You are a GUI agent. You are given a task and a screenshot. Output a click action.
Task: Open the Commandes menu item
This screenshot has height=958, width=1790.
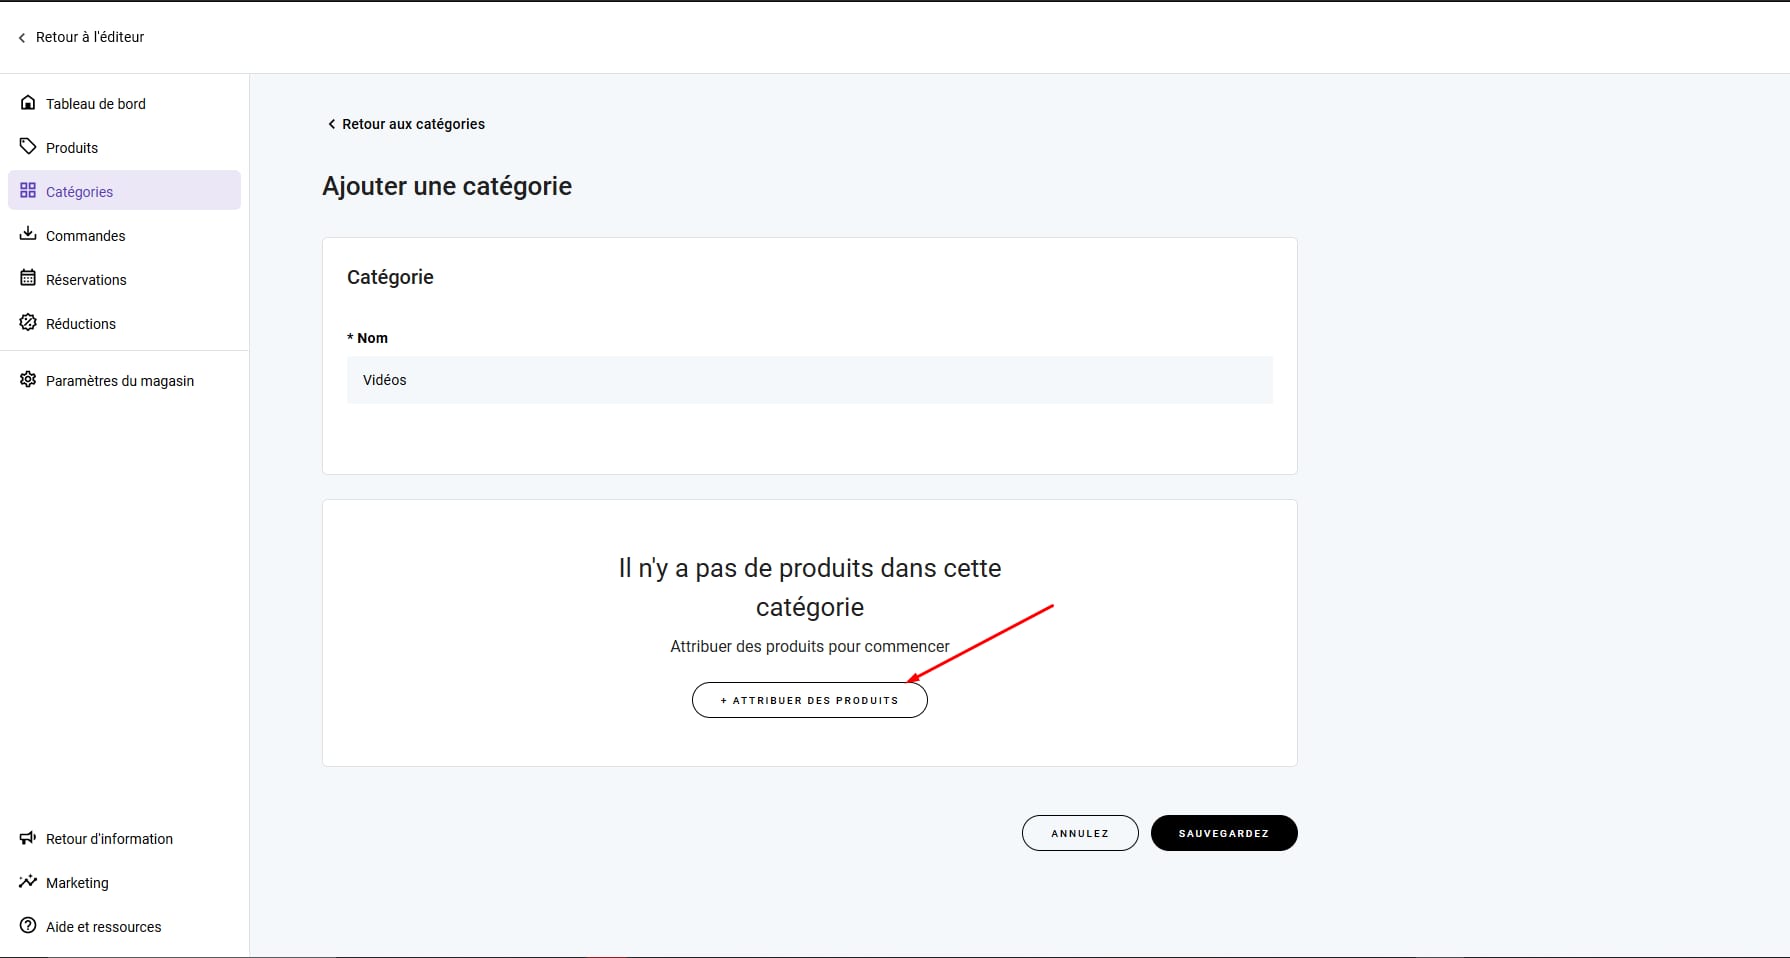click(x=86, y=236)
